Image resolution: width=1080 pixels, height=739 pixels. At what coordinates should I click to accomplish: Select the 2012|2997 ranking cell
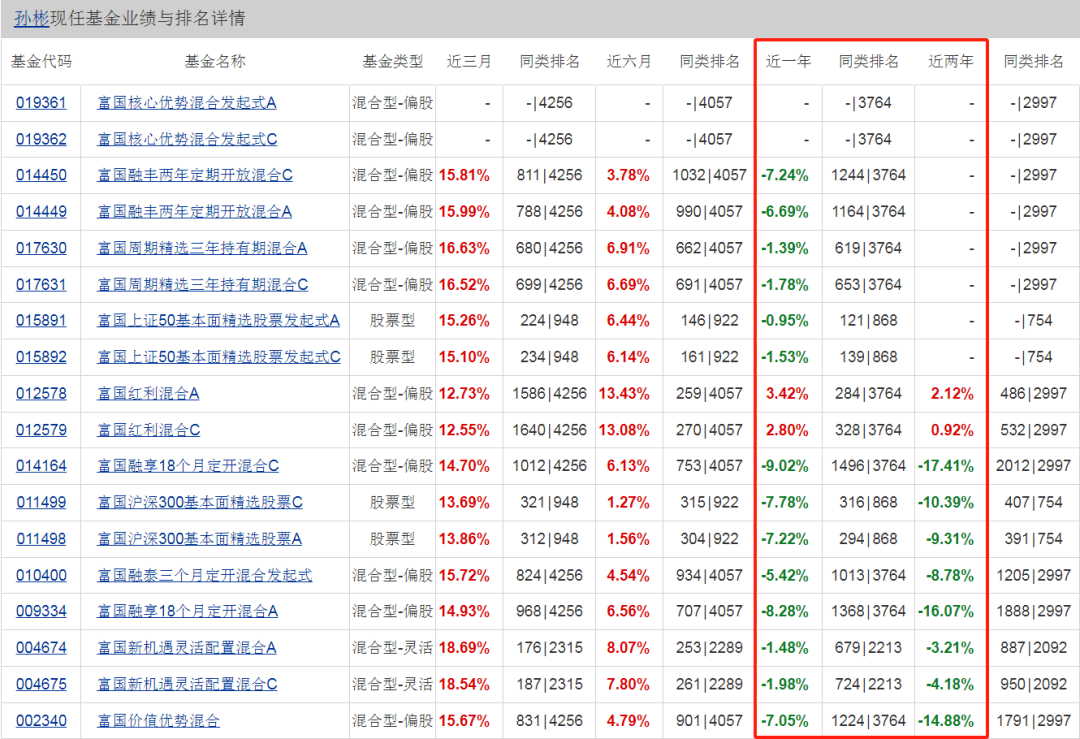pos(1033,466)
